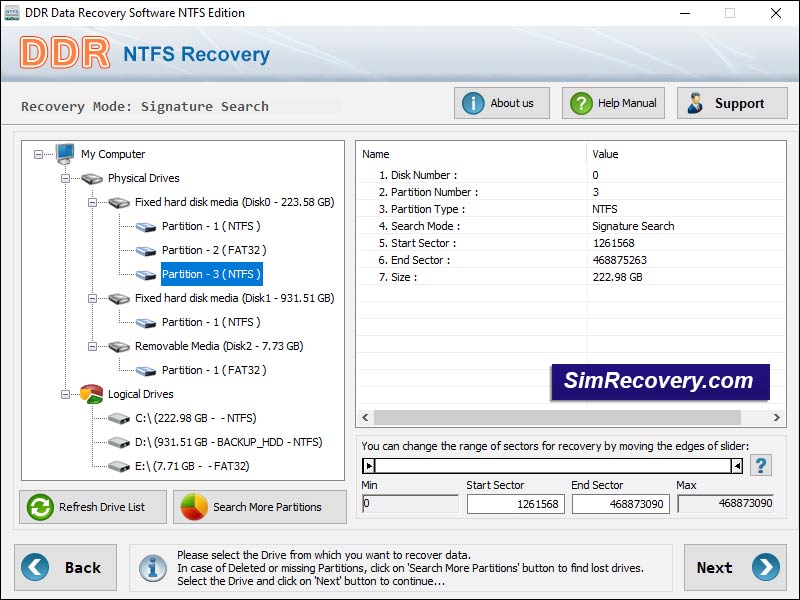The image size is (800, 600).
Task: Select Partition - 3 (NTFS) label
Action: (x=212, y=274)
